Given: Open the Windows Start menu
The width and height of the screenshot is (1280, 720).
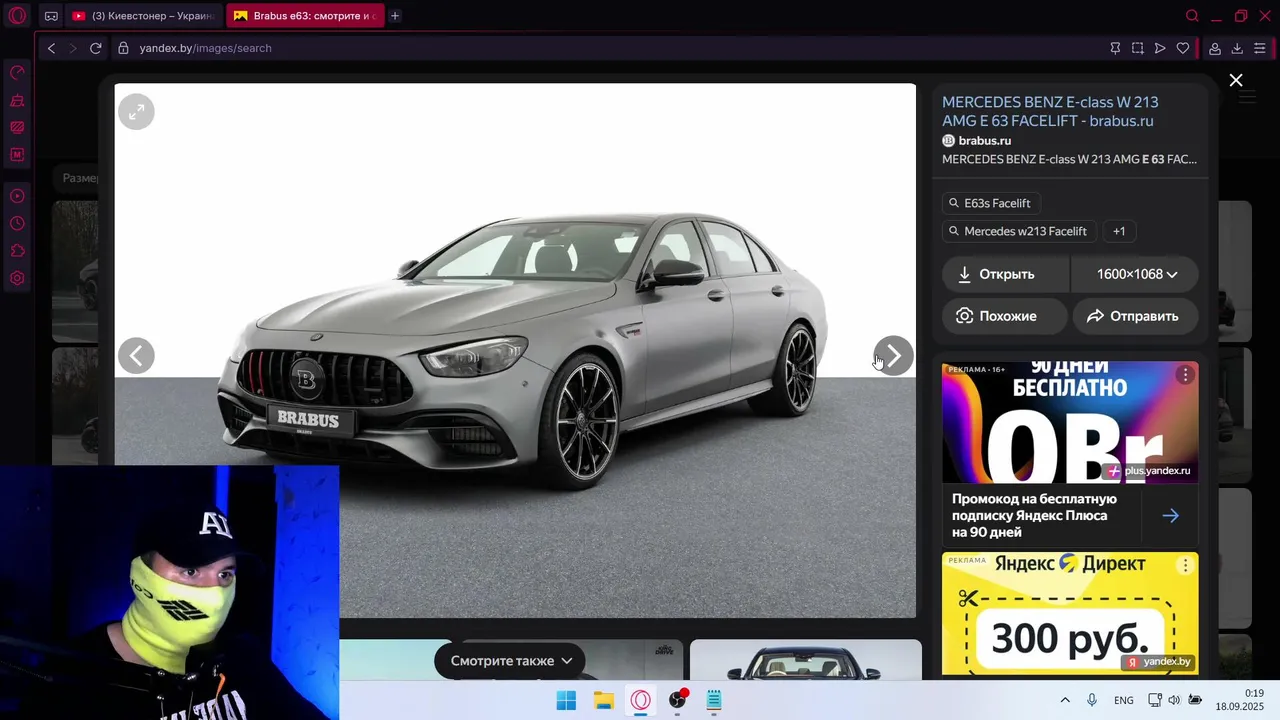Looking at the screenshot, I should tap(566, 700).
